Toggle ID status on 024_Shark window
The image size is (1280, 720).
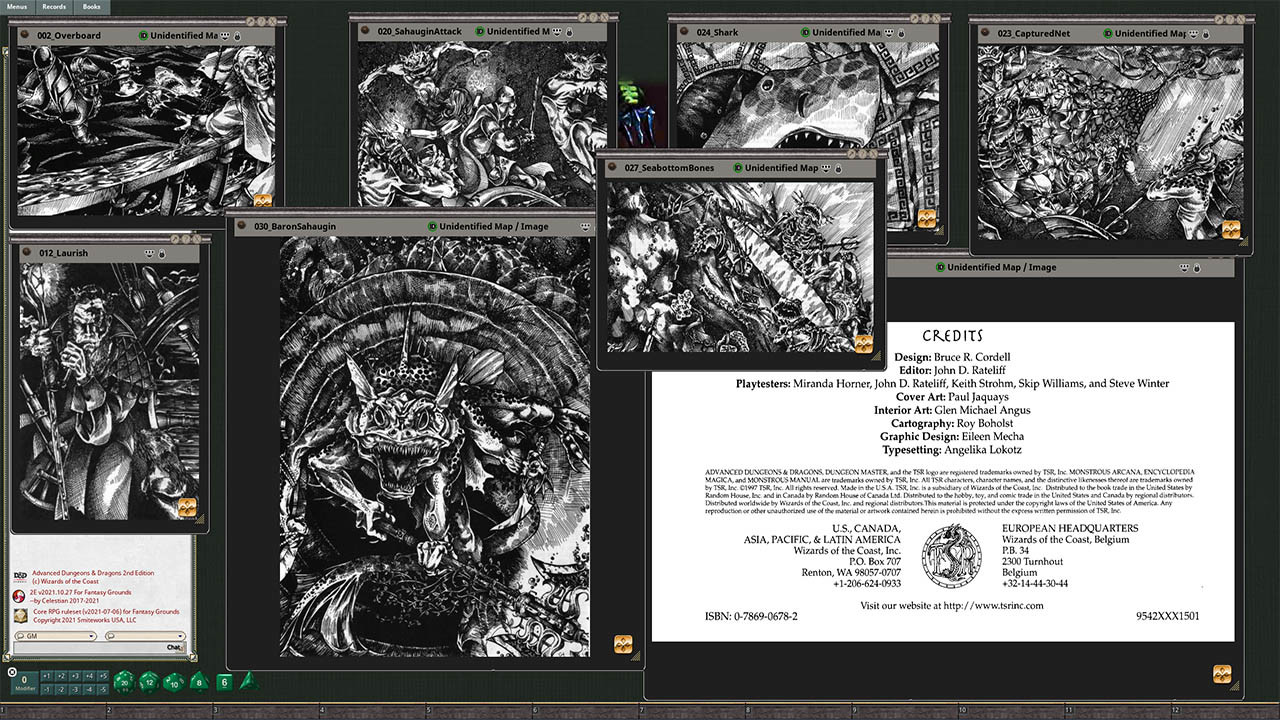[803, 33]
